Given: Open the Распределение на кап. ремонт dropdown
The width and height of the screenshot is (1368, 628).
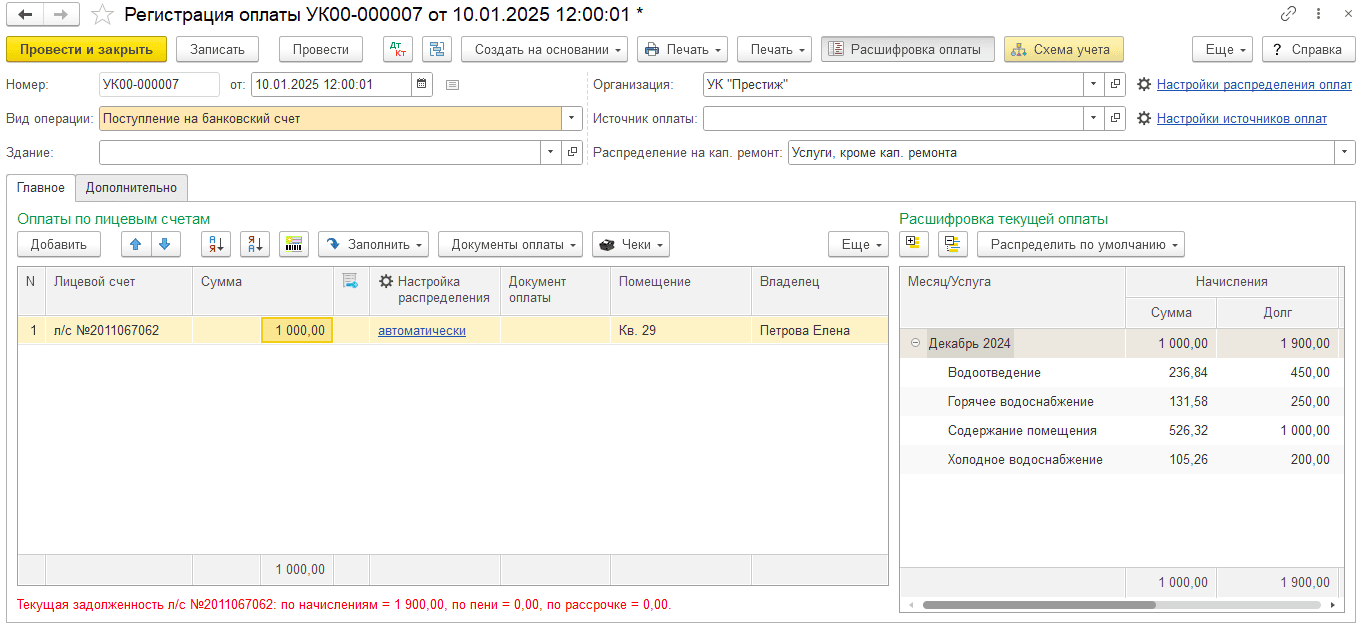Looking at the screenshot, I should click(x=1344, y=153).
